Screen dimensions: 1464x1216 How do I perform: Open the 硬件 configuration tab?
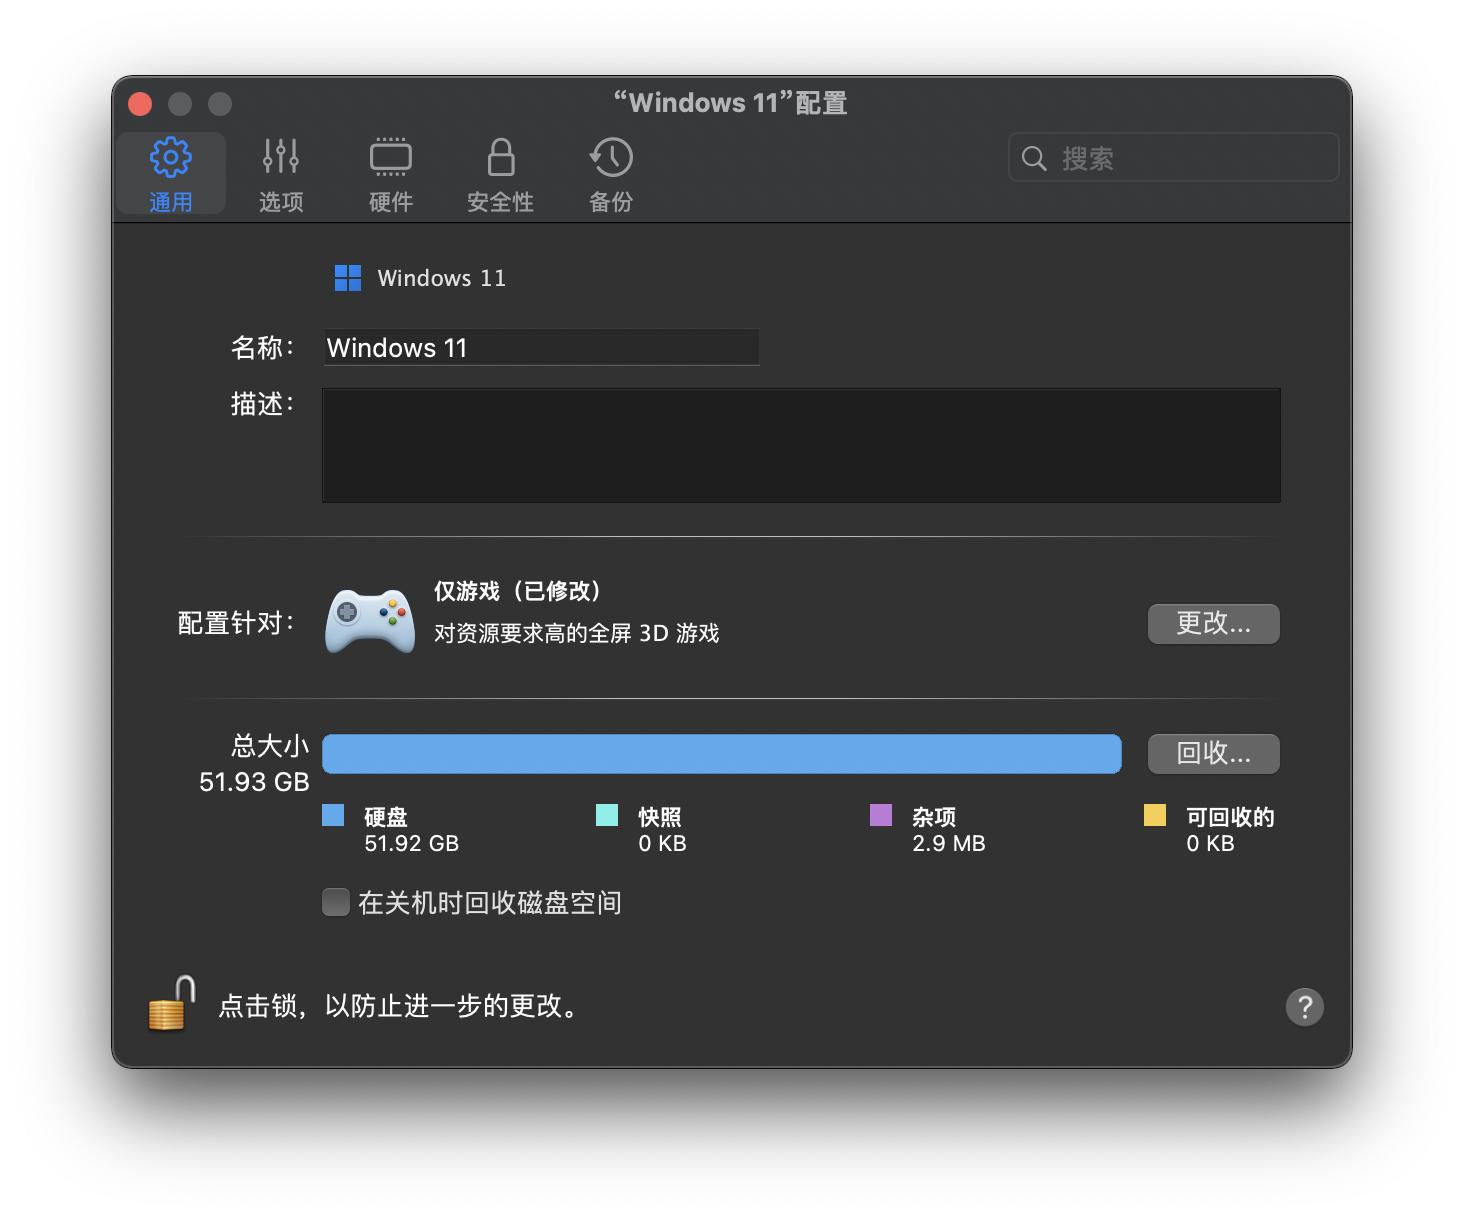pos(390,172)
